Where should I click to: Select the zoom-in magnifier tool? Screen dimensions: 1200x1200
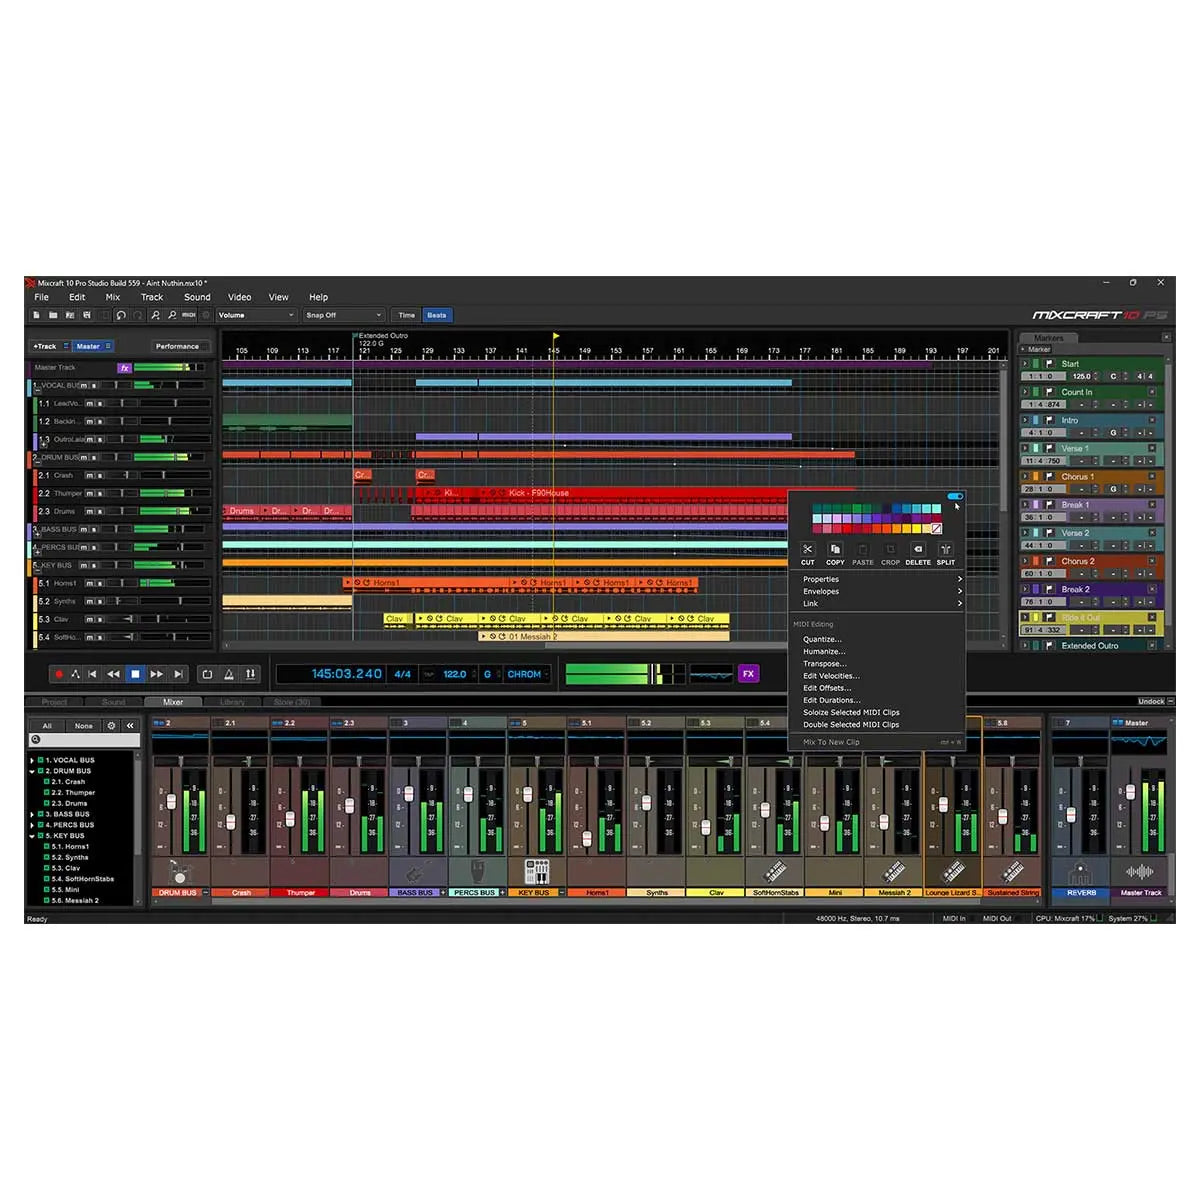pyautogui.click(x=157, y=316)
